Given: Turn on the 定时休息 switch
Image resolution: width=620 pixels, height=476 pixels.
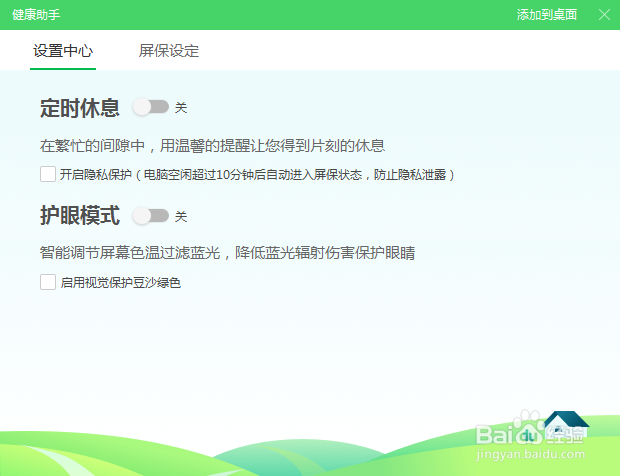Looking at the screenshot, I should point(151,107).
